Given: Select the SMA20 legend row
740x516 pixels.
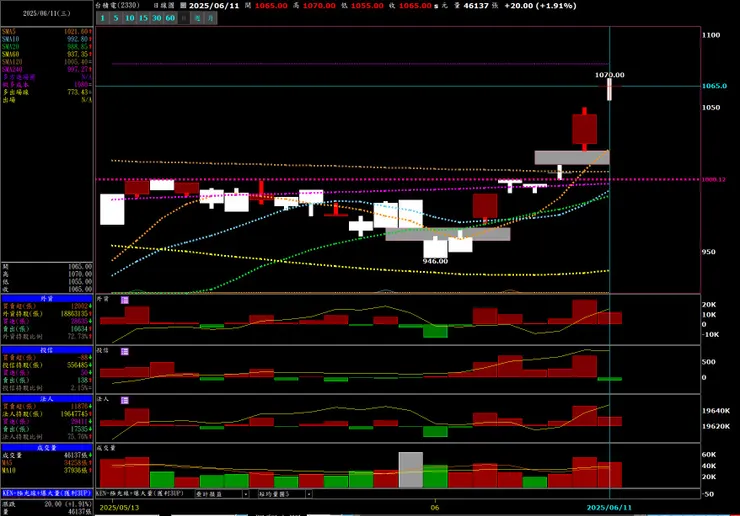Looking at the screenshot, I should point(47,47).
